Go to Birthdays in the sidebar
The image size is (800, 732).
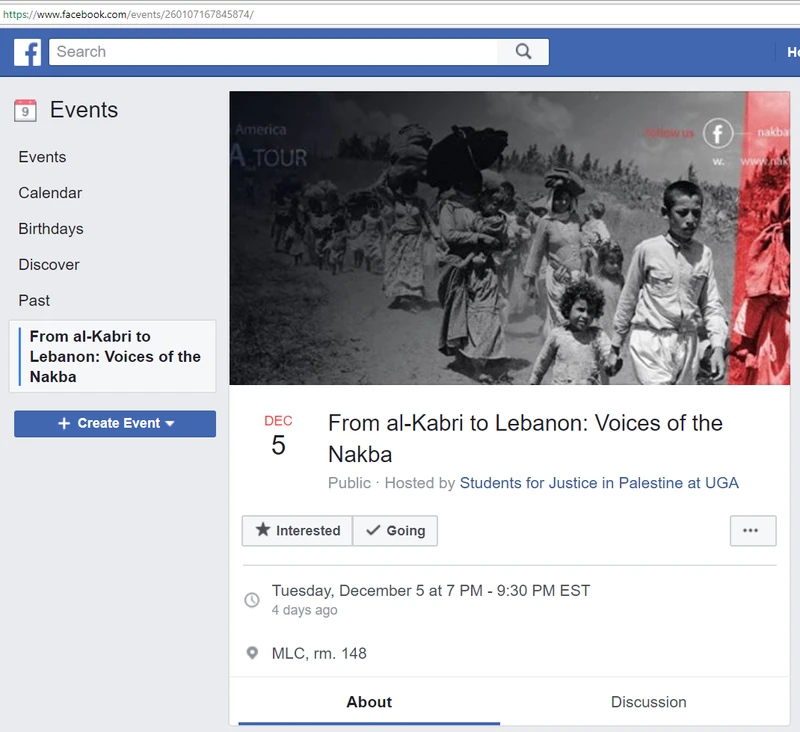pyautogui.click(x=51, y=229)
